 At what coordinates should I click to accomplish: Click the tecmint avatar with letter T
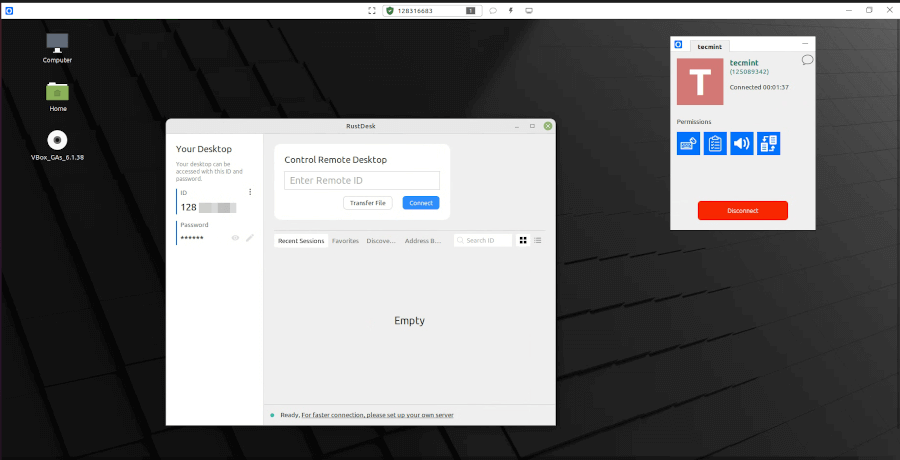click(700, 82)
